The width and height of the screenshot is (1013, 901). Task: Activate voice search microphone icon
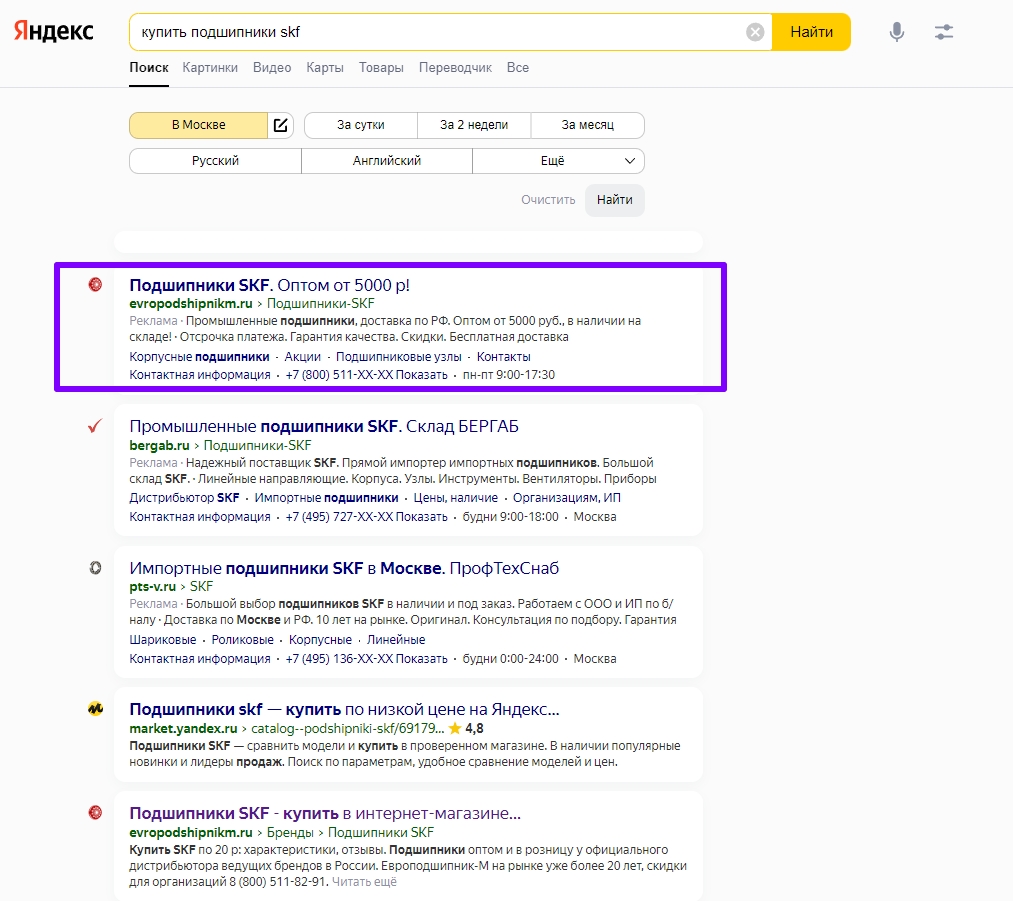pos(897,32)
